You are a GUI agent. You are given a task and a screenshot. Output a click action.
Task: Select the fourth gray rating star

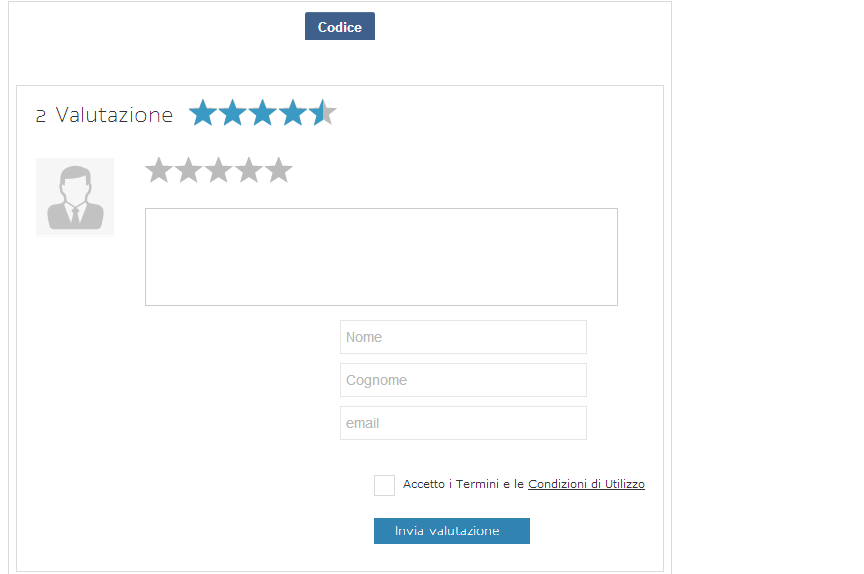249,170
